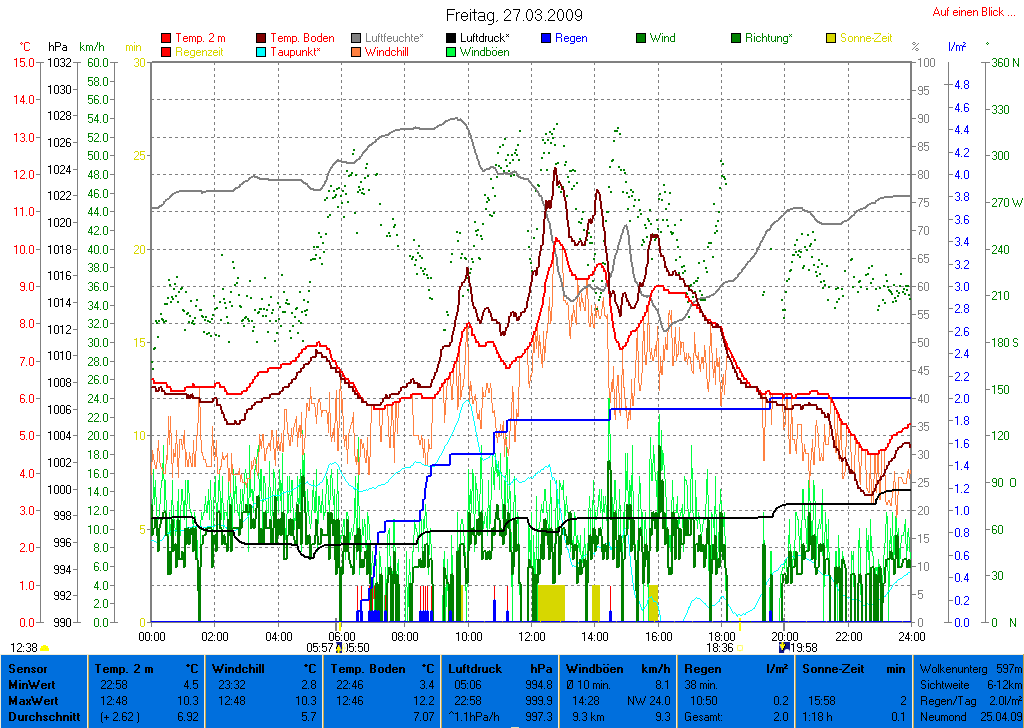The image size is (1024, 728).
Task: Click the Wolkenuntergr. 597m value
Action: point(968,668)
